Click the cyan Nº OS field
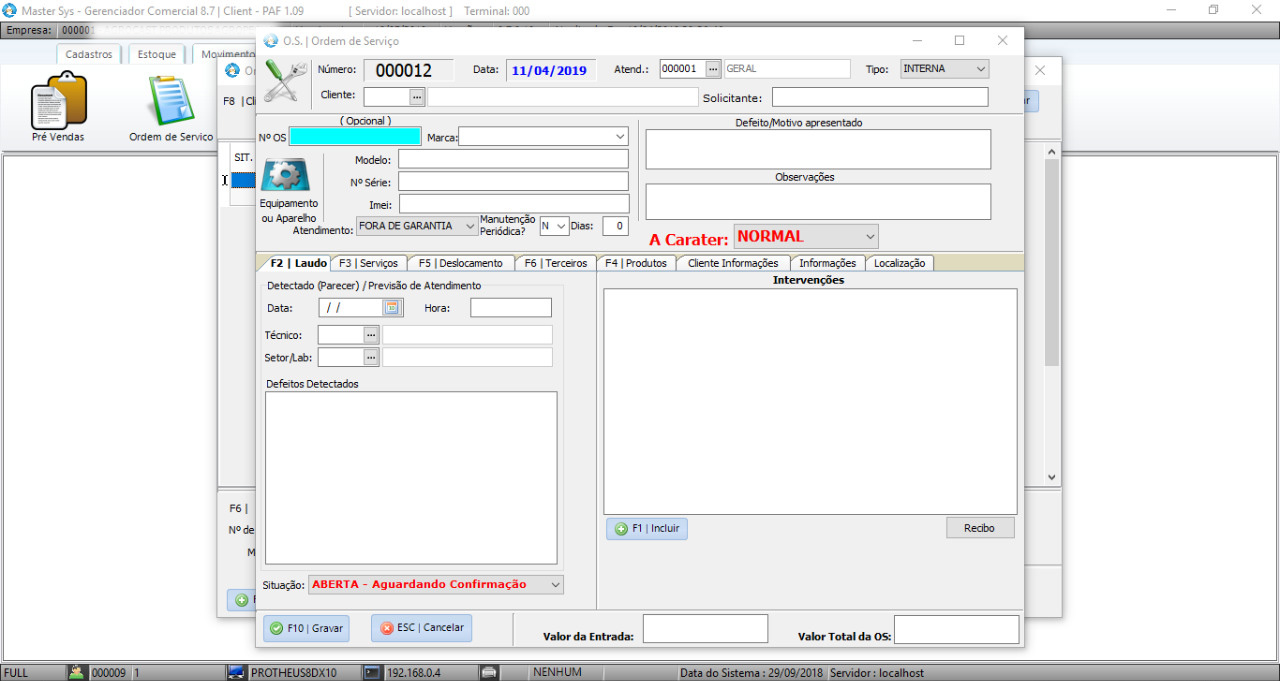Viewport: 1280px width, 681px height. click(355, 137)
